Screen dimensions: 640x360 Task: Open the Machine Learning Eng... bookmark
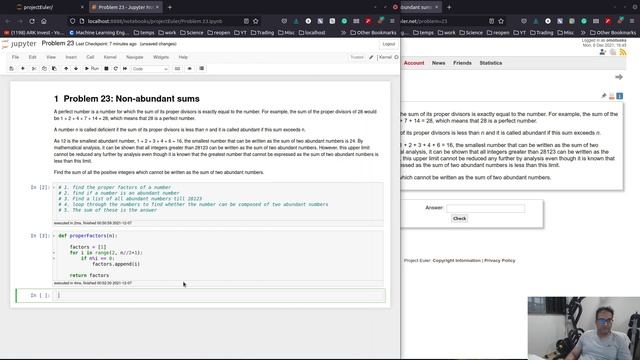(100, 32)
